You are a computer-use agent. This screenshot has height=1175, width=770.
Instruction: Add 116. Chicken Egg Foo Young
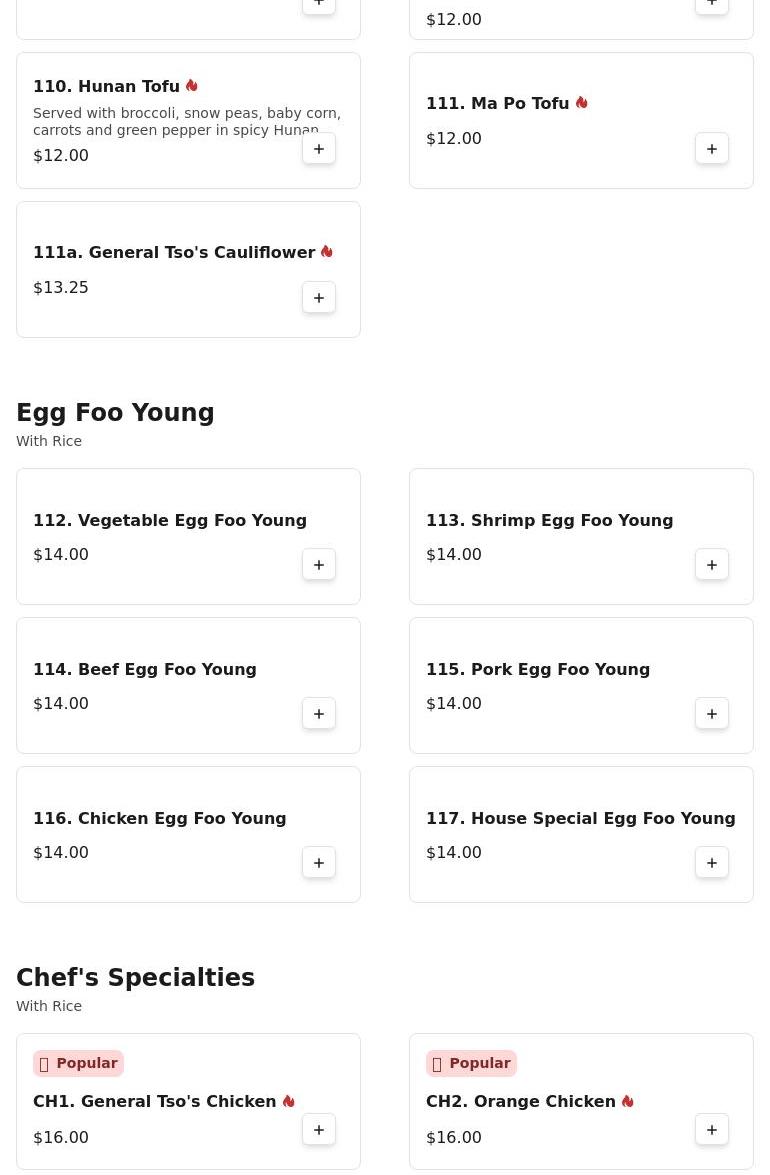318,863
